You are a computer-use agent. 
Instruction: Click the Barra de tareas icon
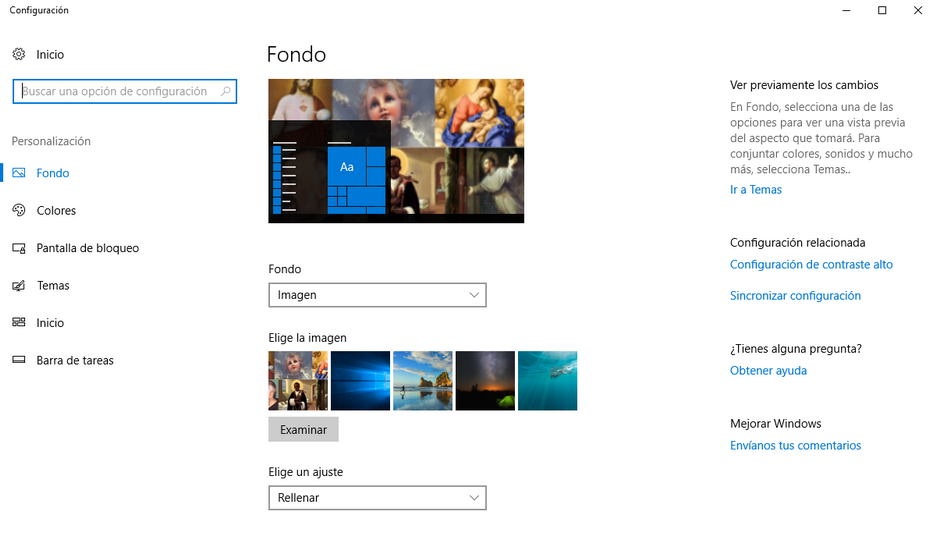point(18,360)
